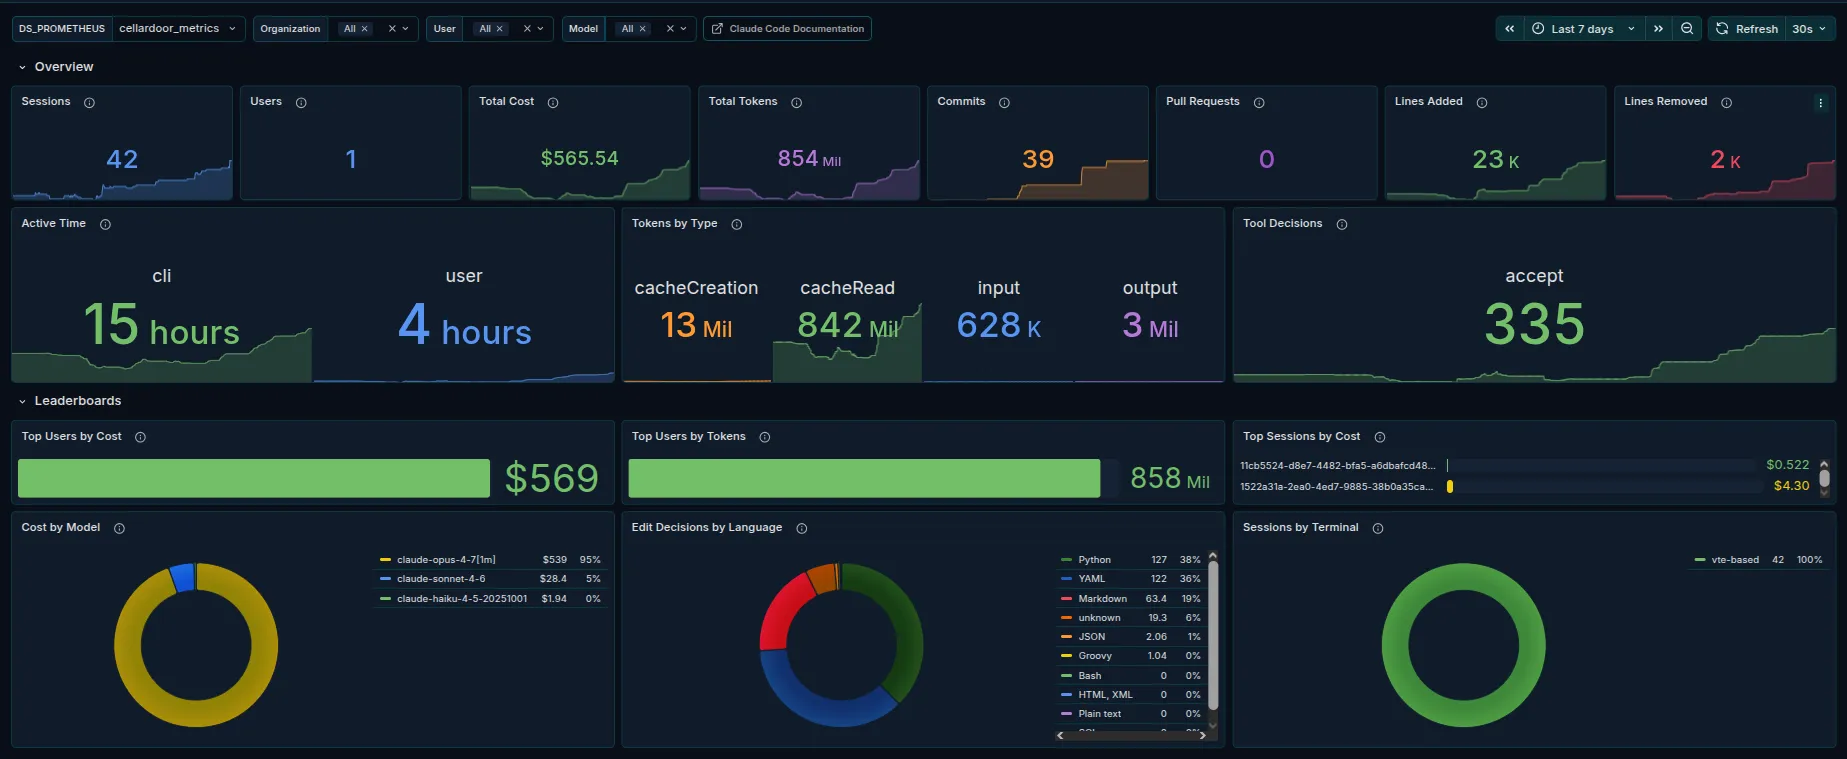Click the Refresh button
The width and height of the screenshot is (1847, 759).
coord(1747,28)
